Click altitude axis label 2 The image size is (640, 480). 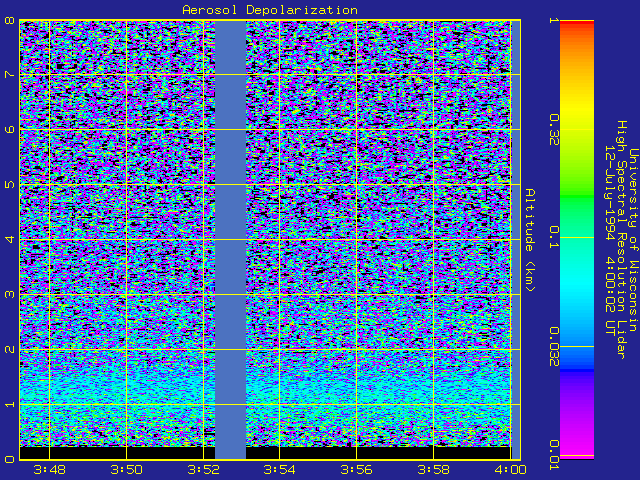click(9, 349)
